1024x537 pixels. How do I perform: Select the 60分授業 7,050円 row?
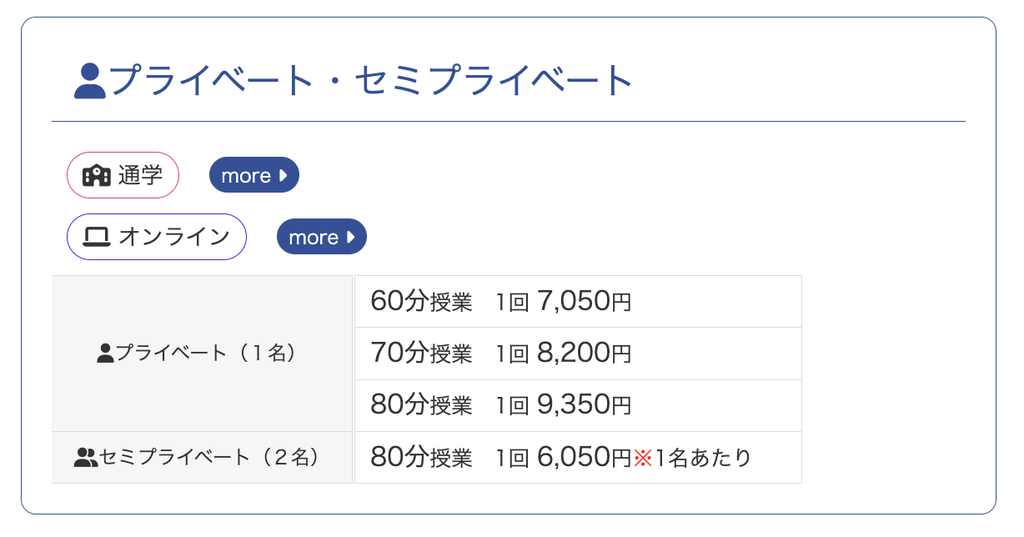tap(578, 301)
